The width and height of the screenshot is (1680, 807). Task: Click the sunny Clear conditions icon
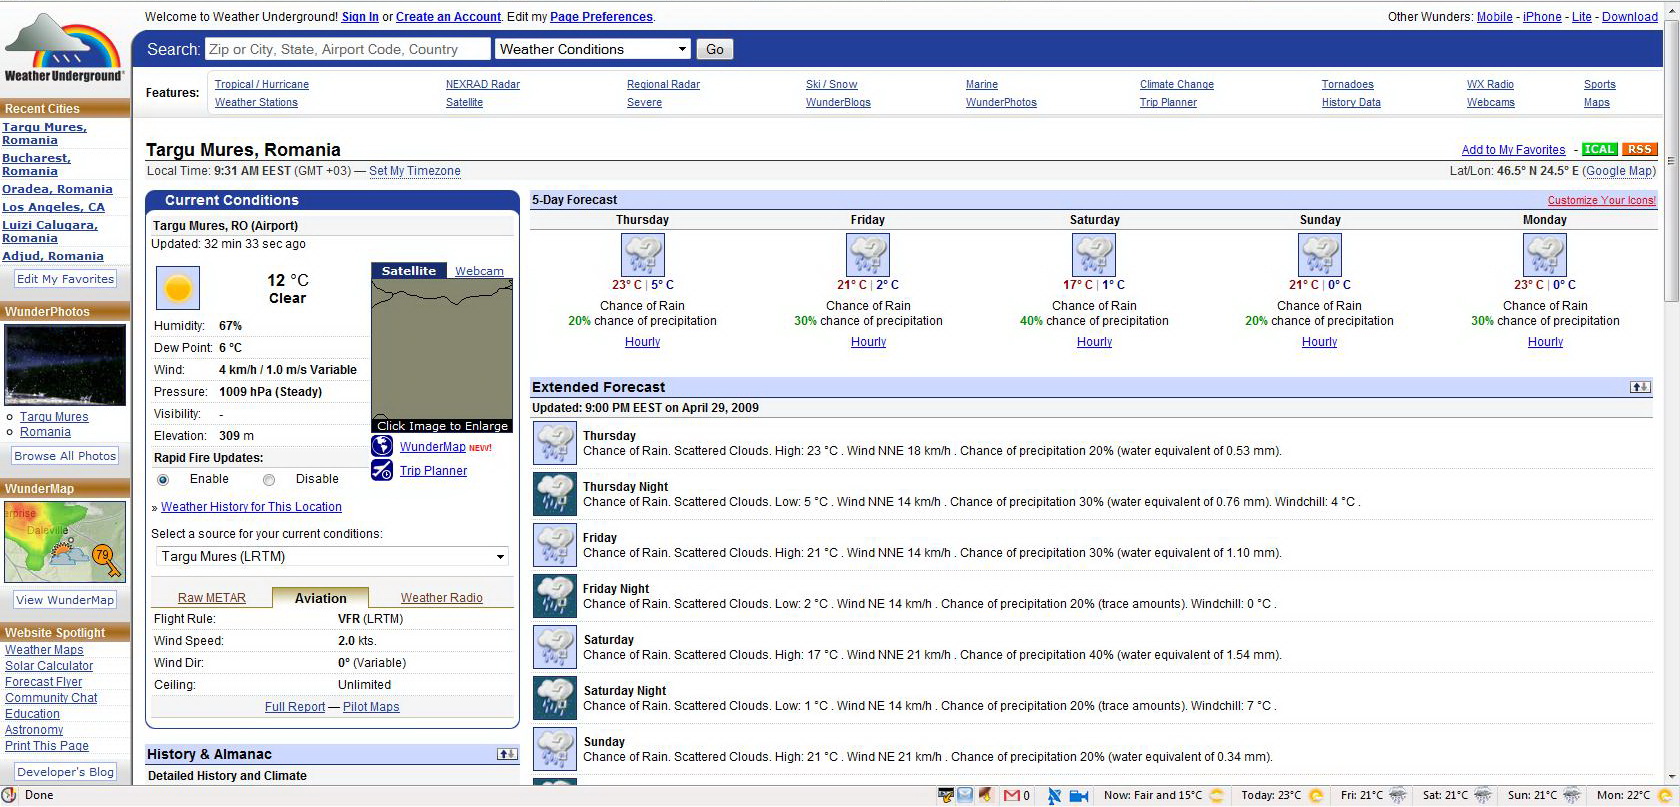click(x=178, y=289)
